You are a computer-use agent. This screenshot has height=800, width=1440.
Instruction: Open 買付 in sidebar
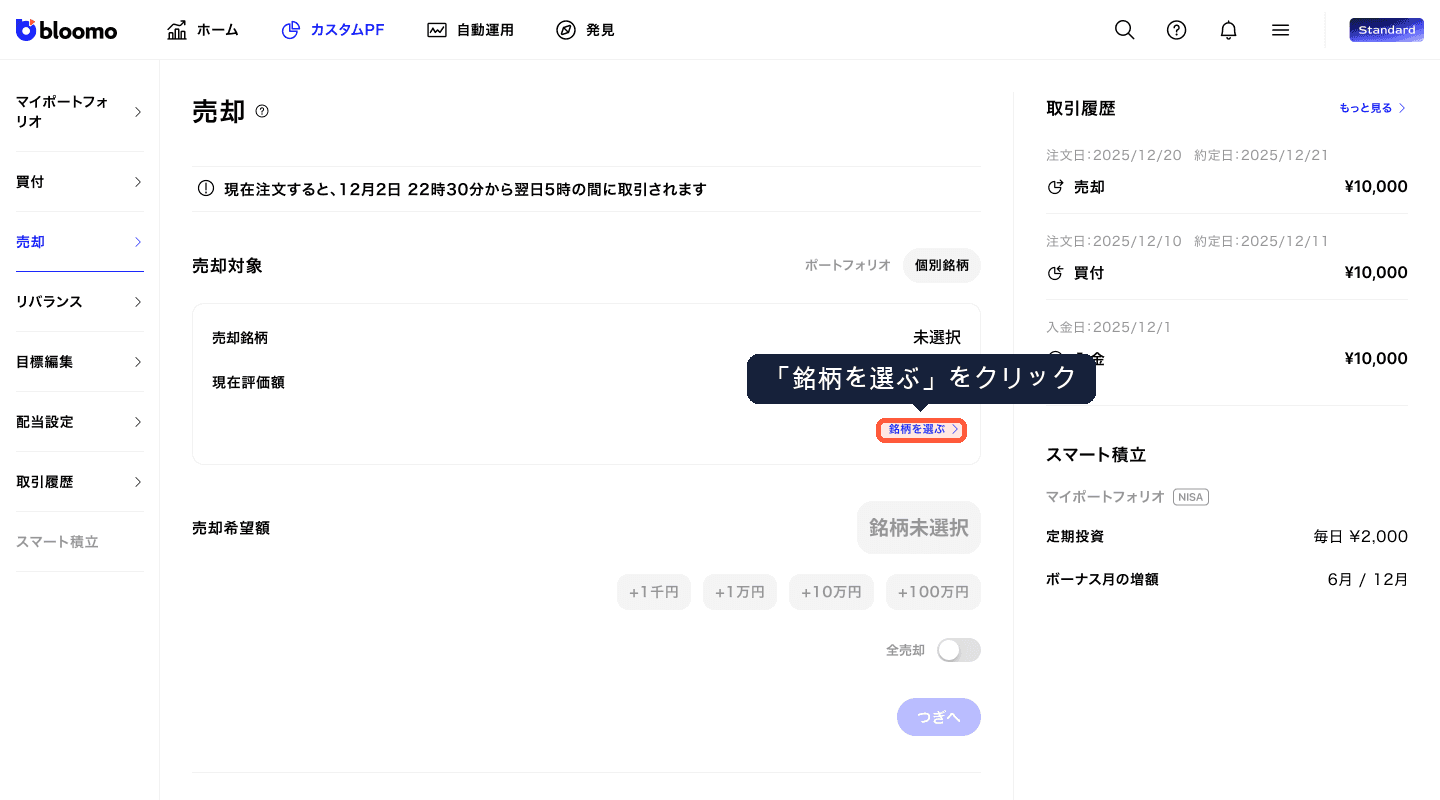80,182
